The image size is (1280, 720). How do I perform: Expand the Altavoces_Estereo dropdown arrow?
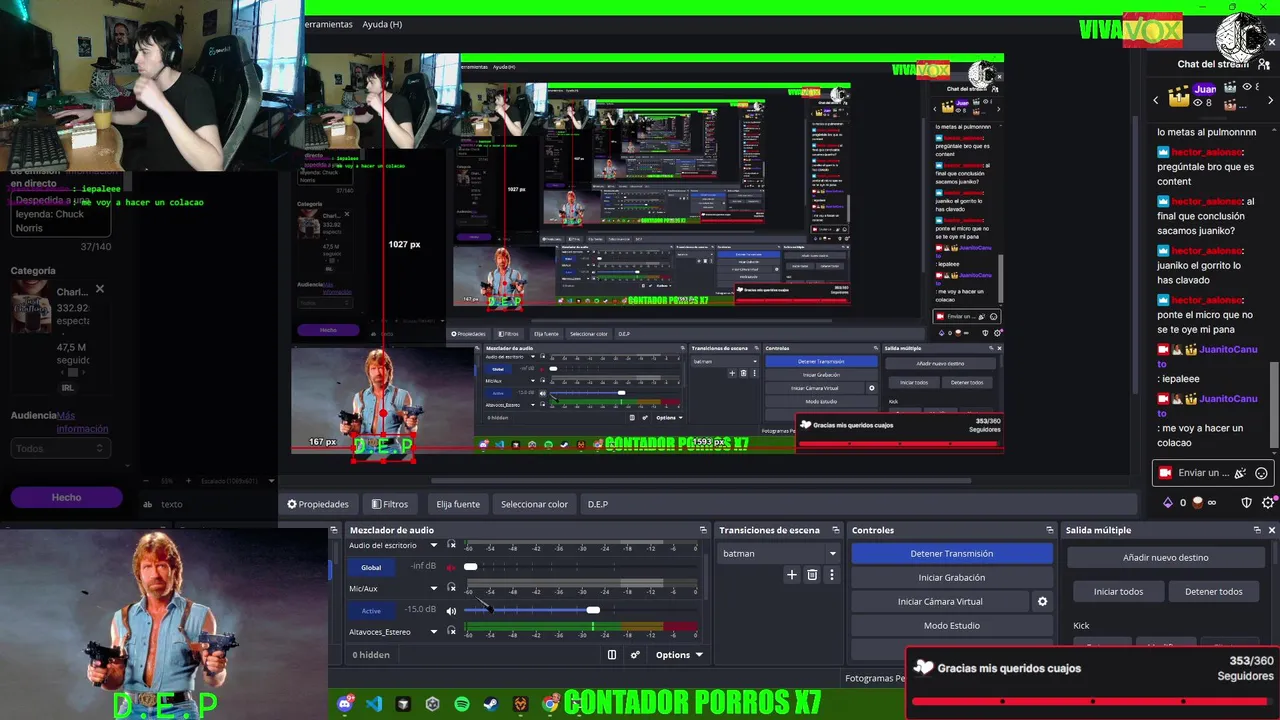(433, 631)
